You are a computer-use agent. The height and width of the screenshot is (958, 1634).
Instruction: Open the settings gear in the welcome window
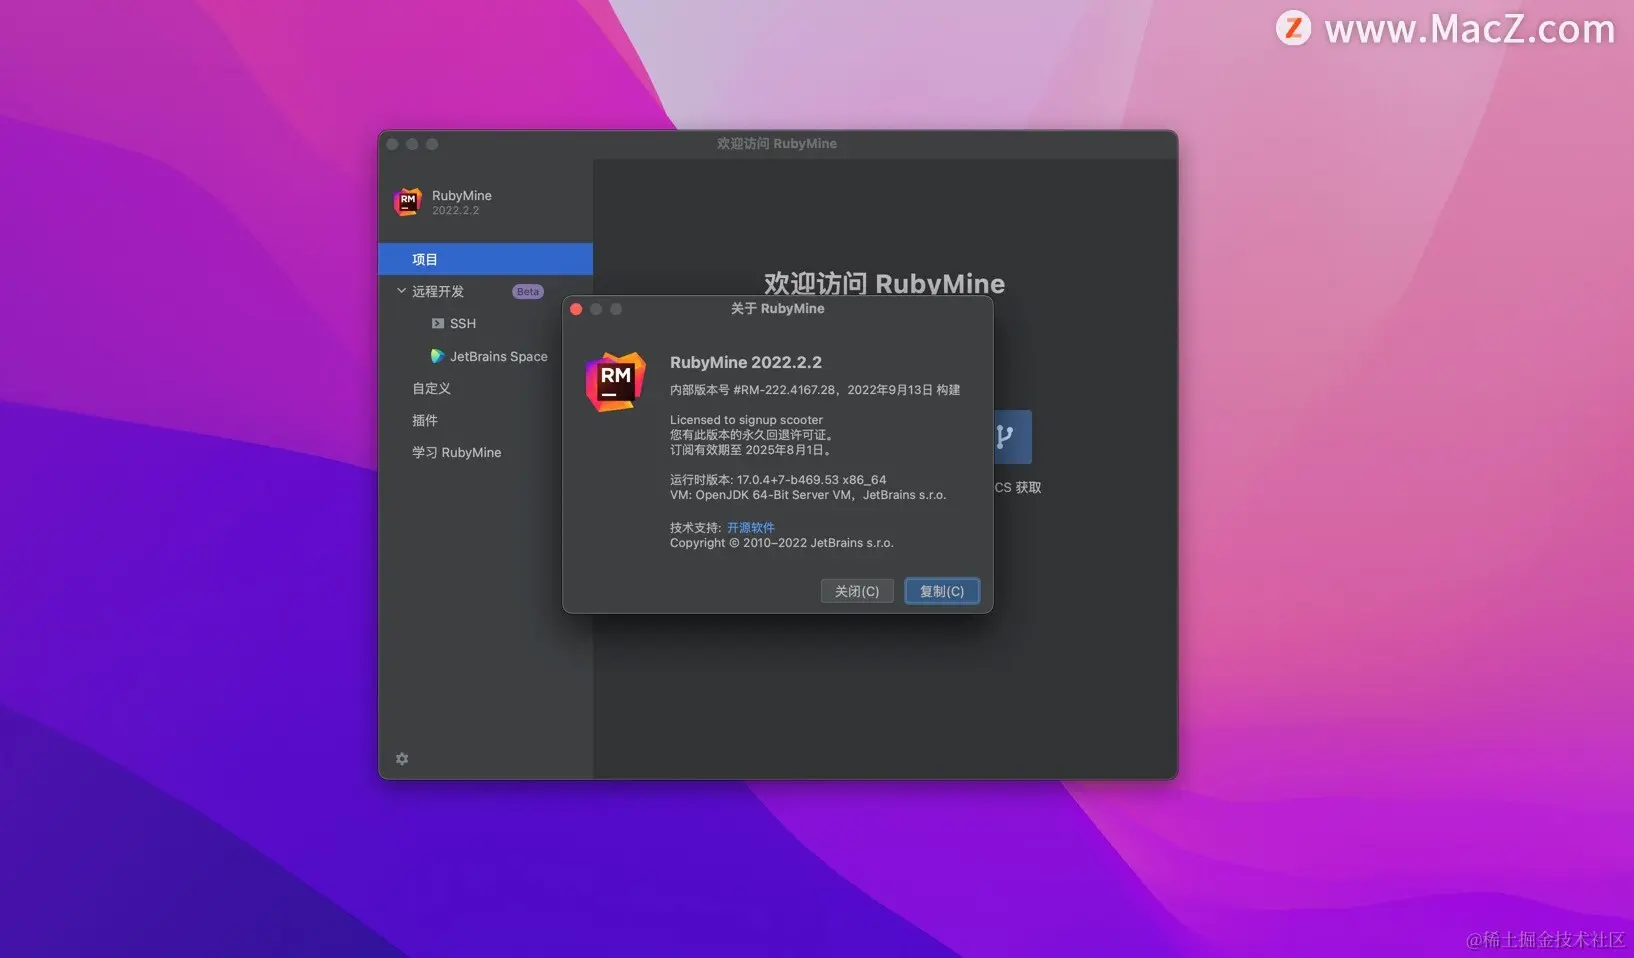(402, 759)
